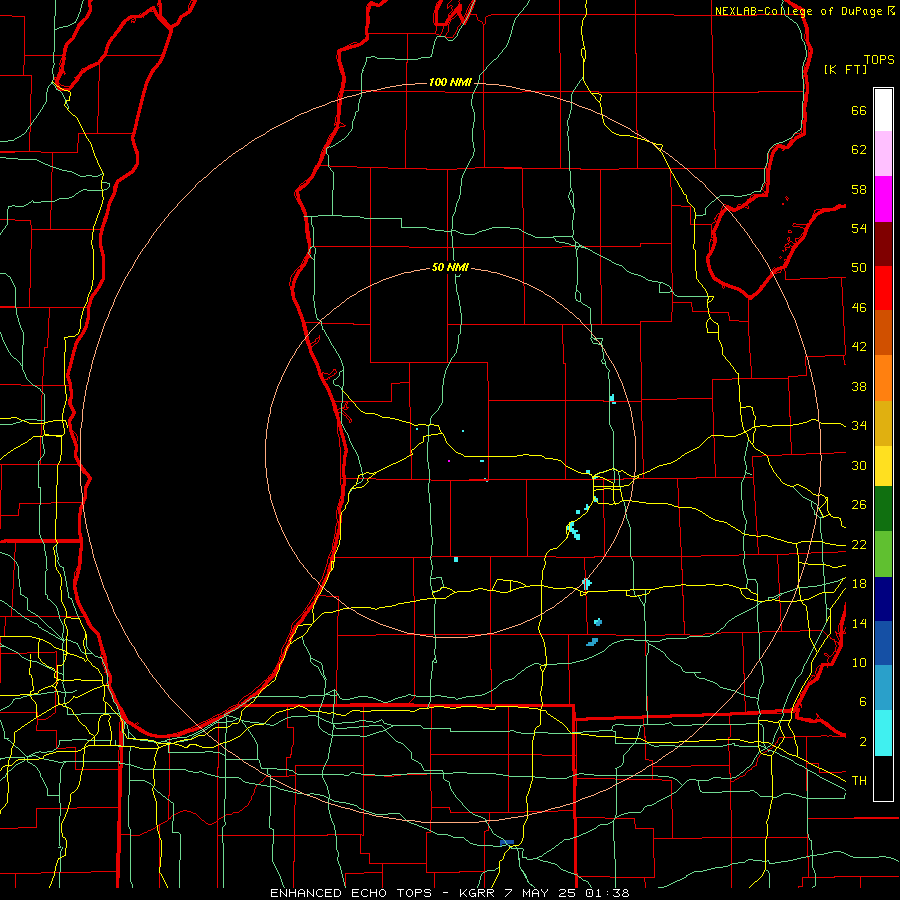Click the 62 value in the legend
The height and width of the screenshot is (900, 900).
coord(859,150)
